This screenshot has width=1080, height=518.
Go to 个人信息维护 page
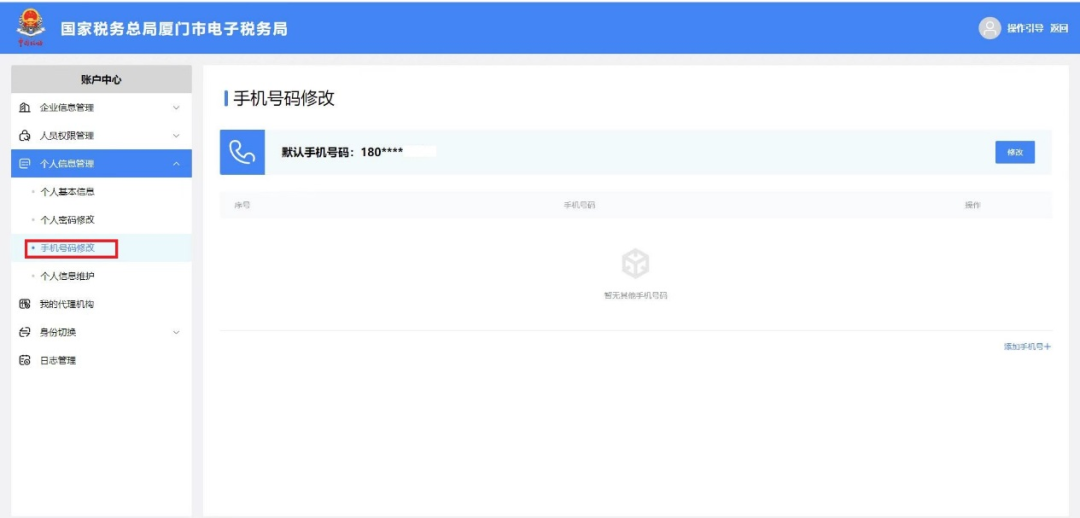[x=68, y=276]
